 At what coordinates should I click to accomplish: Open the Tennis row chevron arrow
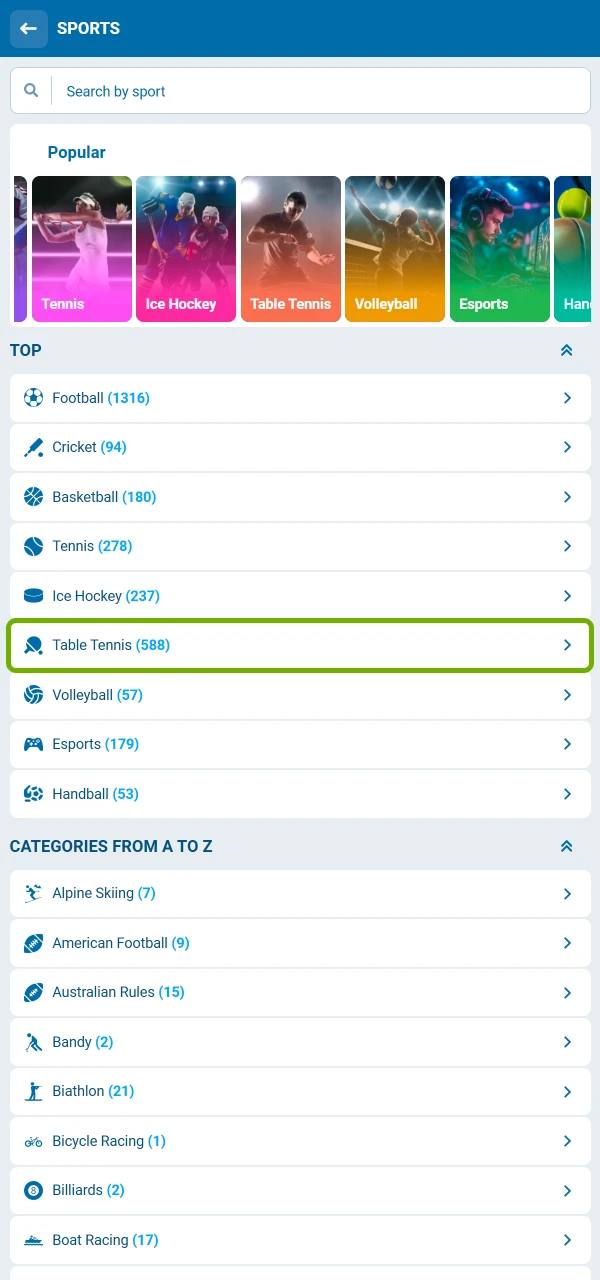(x=567, y=546)
